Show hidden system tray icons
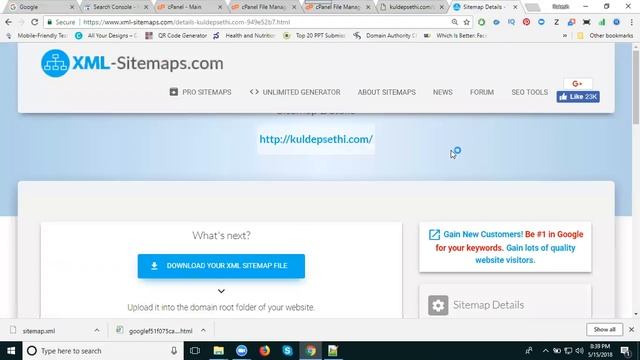This screenshot has width=640, height=360. click(x=546, y=351)
